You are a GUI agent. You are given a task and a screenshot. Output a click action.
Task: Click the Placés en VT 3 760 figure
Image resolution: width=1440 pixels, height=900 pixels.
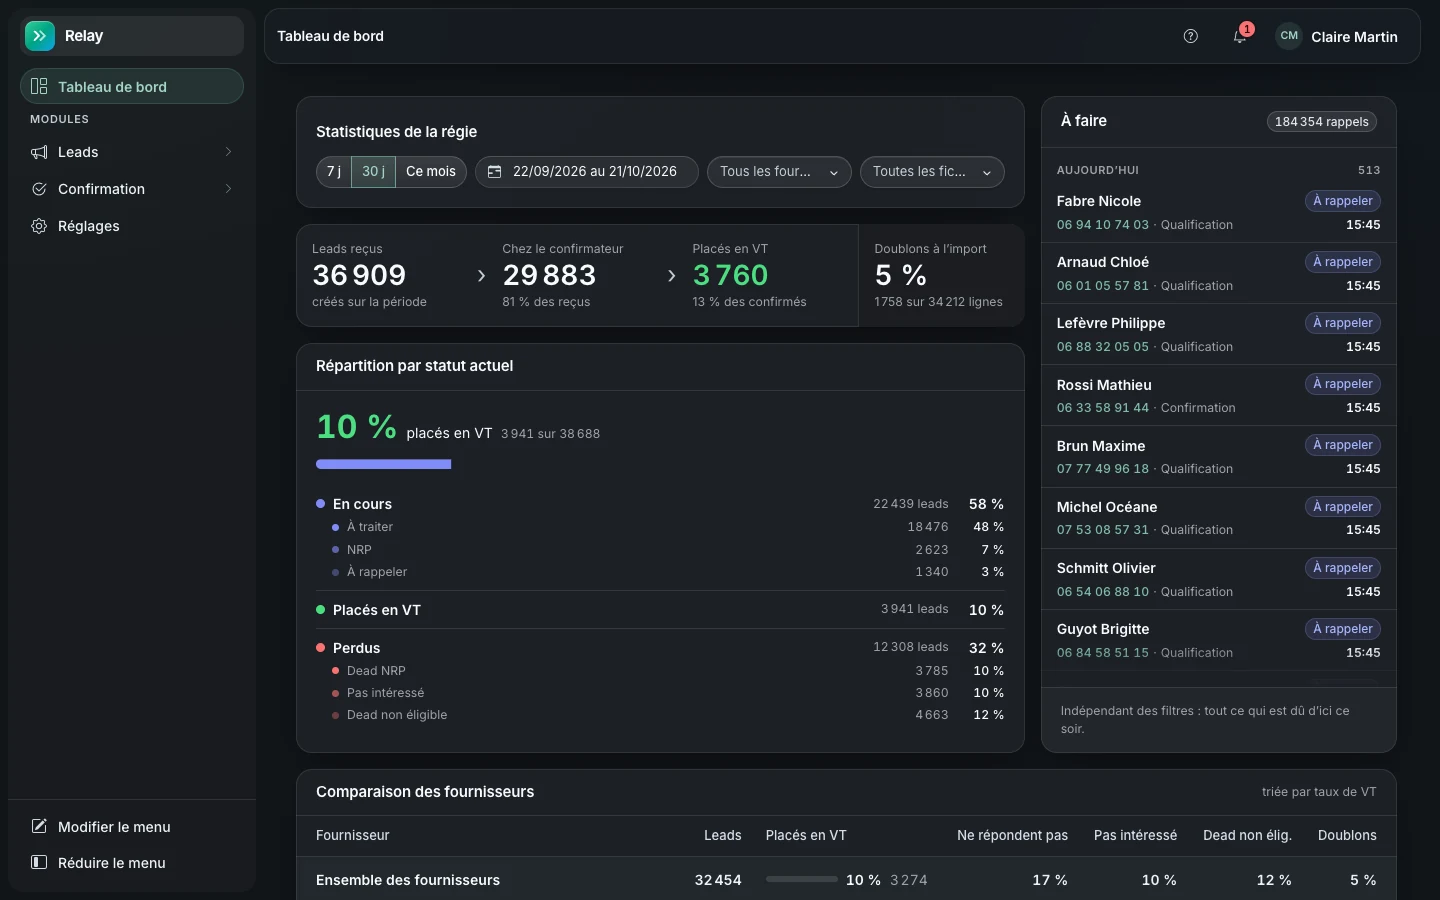tap(730, 275)
